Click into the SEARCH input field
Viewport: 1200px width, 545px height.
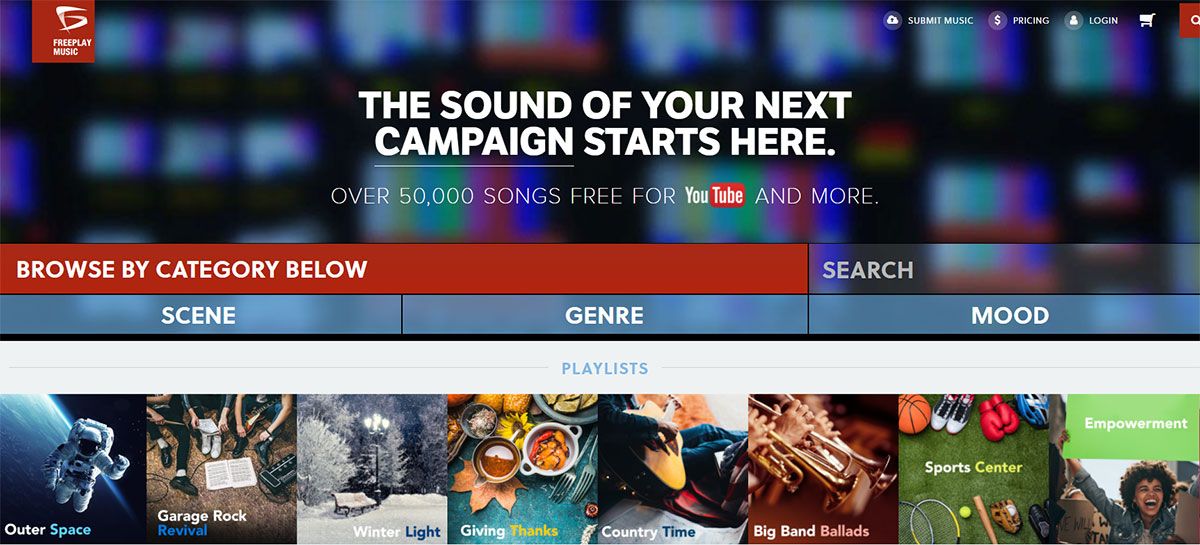click(1004, 269)
